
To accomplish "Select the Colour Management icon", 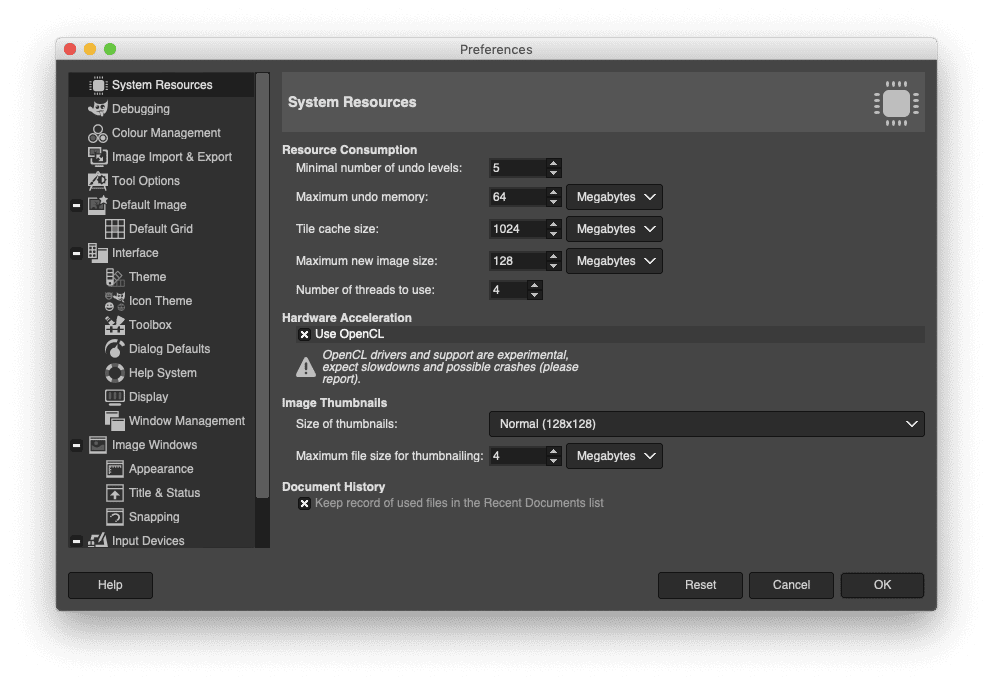I will pos(98,133).
